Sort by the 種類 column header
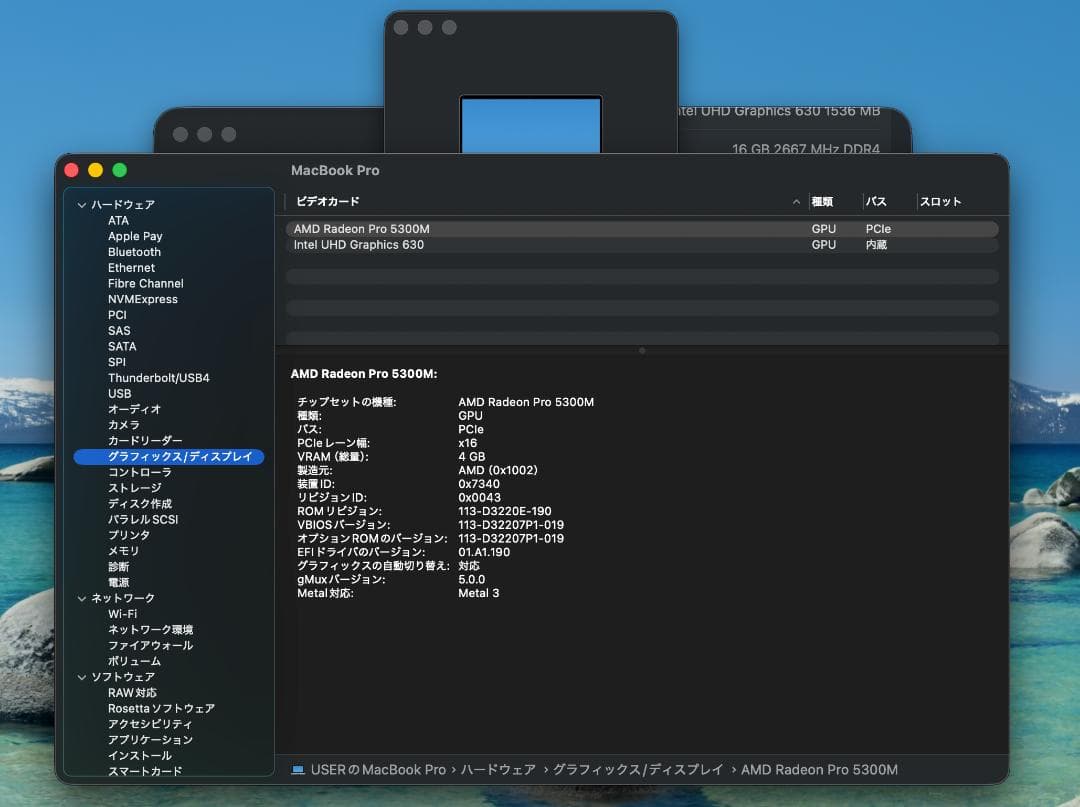The height and width of the screenshot is (807, 1080). [822, 202]
